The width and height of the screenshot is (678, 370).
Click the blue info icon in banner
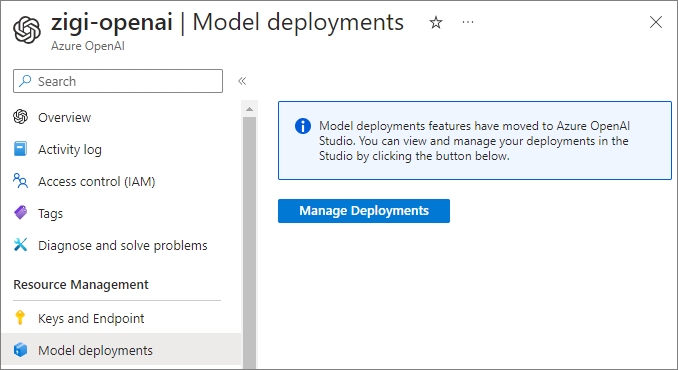[x=303, y=126]
